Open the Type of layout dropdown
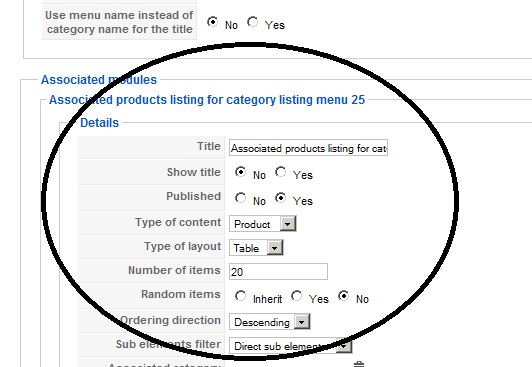Viewport: 532px width, 367px height. point(256,248)
